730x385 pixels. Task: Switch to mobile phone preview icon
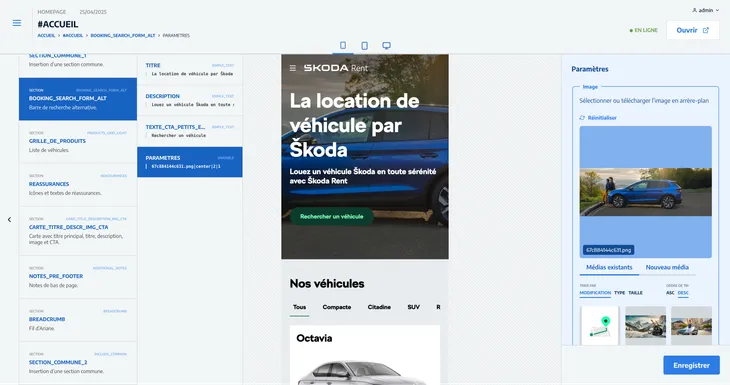pos(343,45)
